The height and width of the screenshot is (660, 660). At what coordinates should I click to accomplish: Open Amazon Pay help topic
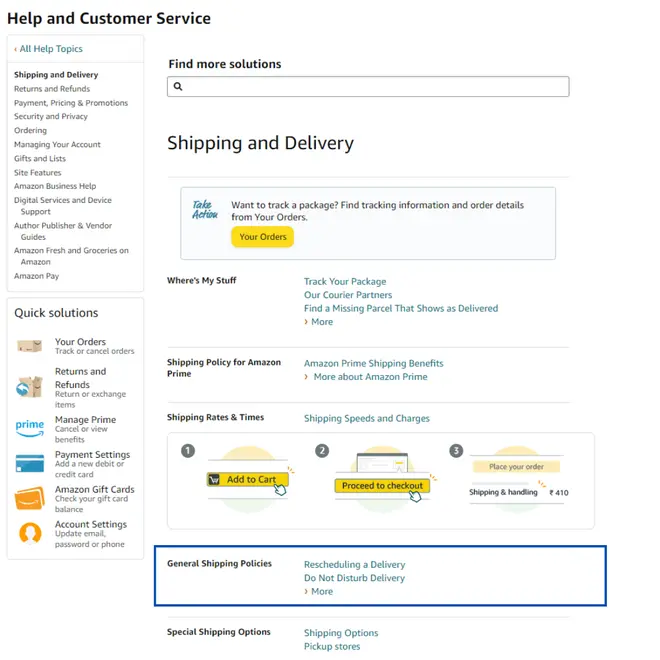coord(36,276)
